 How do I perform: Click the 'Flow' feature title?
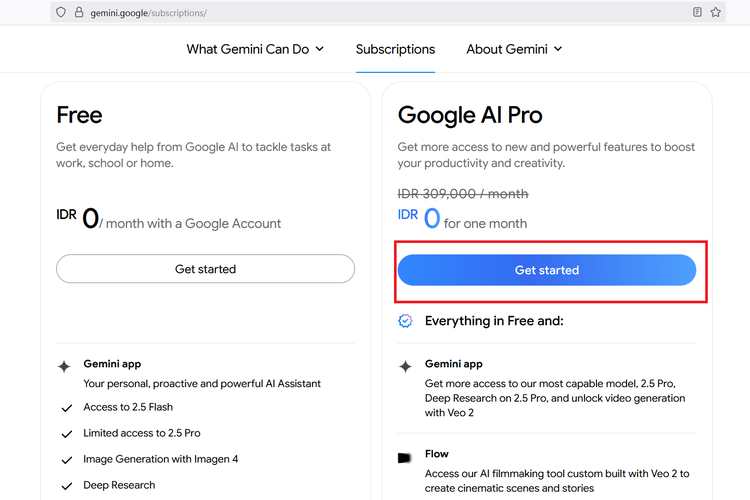tap(437, 454)
